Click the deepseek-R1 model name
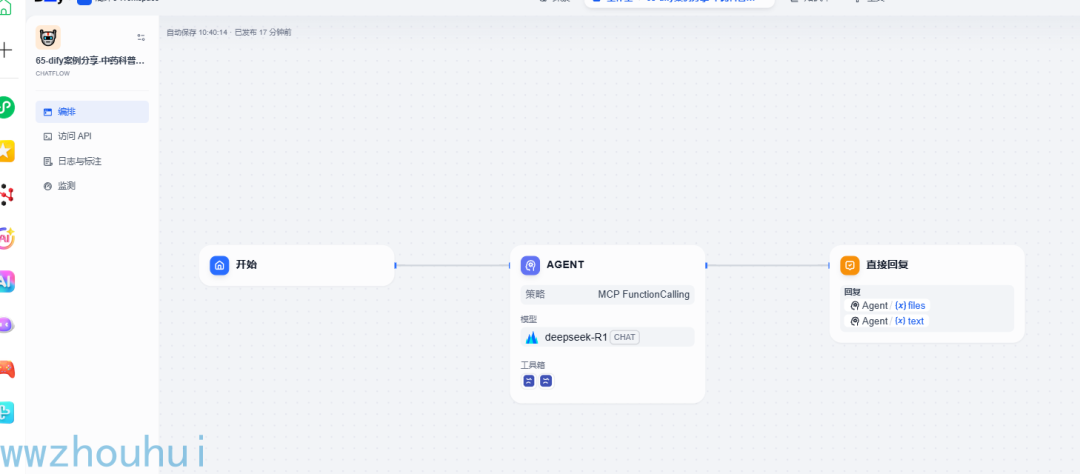 [577, 337]
